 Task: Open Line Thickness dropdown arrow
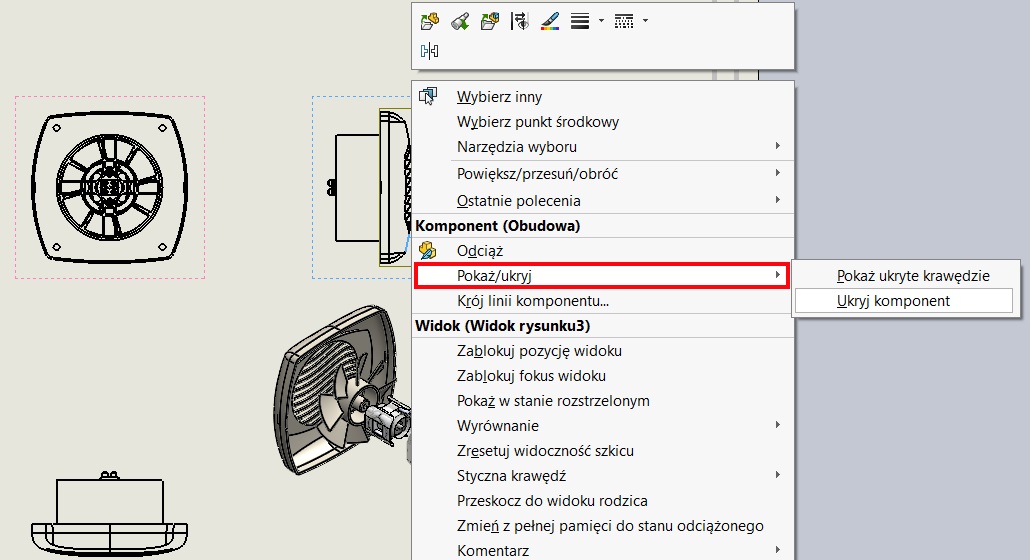coord(601,21)
